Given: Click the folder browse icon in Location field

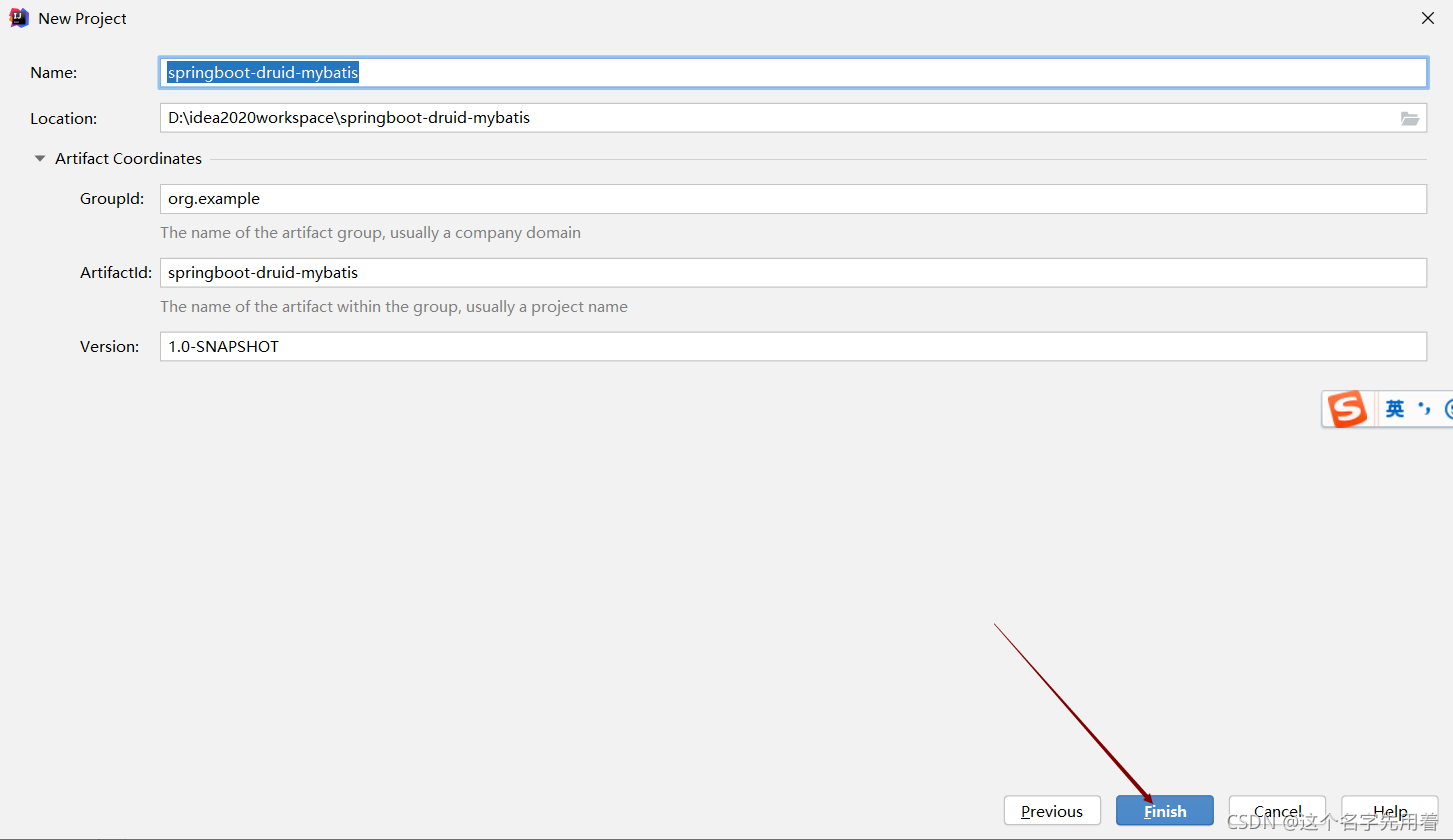Looking at the screenshot, I should point(1410,118).
